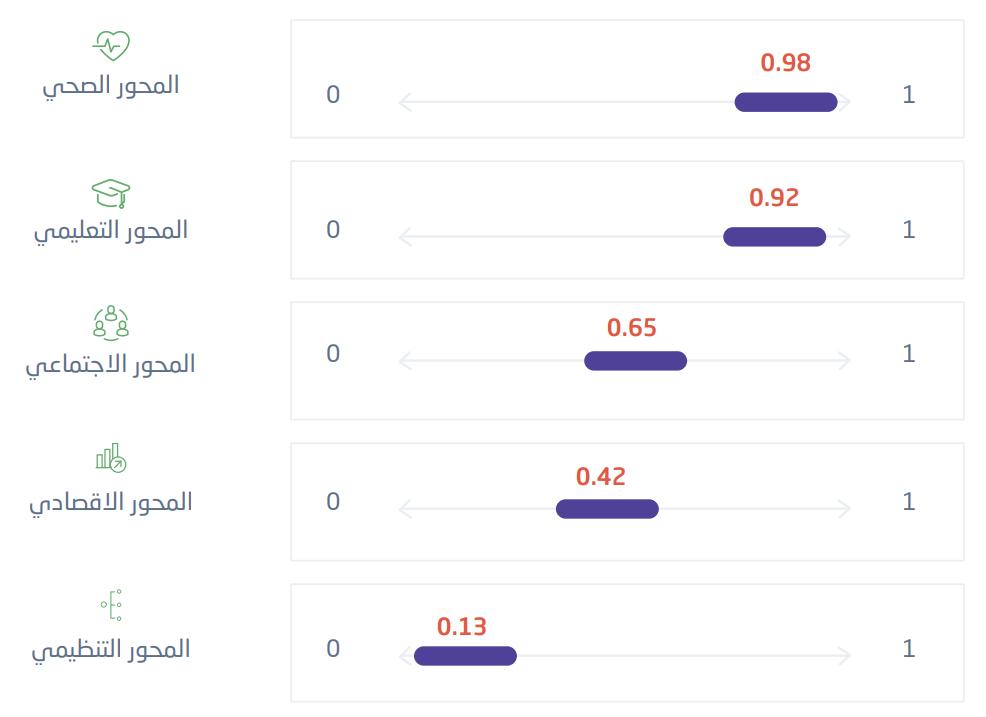Image resolution: width=986 pixels, height=717 pixels.
Task: Click the organizational tree regulatory axis icon
Action: (x=111, y=604)
